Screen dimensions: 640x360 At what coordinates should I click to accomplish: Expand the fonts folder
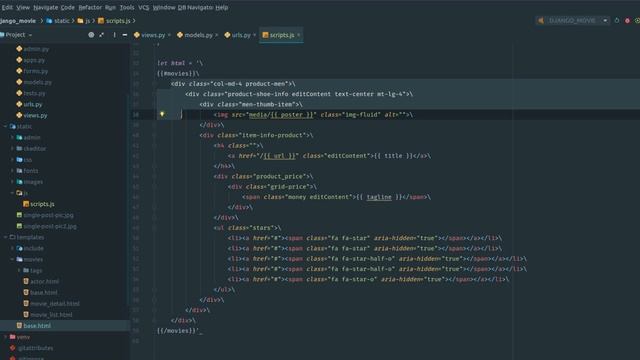coord(12,171)
